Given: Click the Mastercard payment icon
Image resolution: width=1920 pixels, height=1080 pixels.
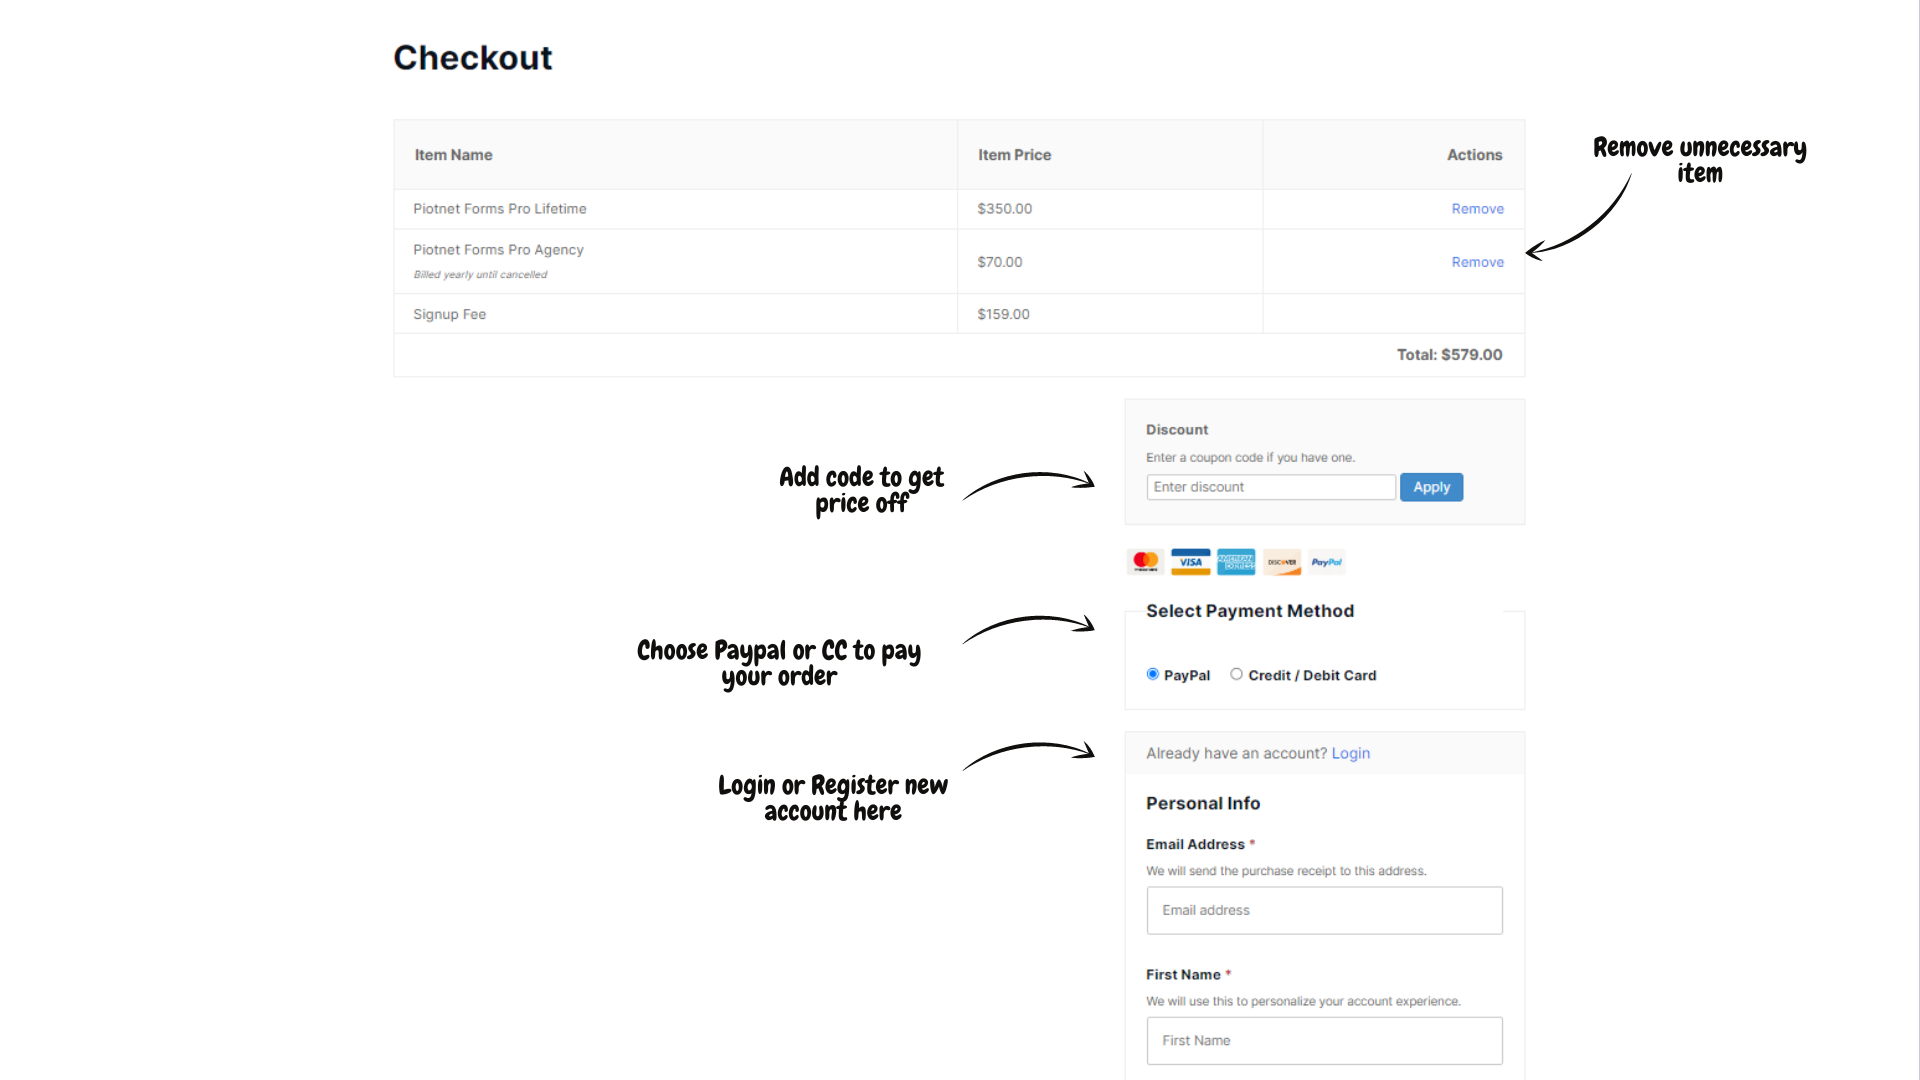Looking at the screenshot, I should click(x=1145, y=561).
